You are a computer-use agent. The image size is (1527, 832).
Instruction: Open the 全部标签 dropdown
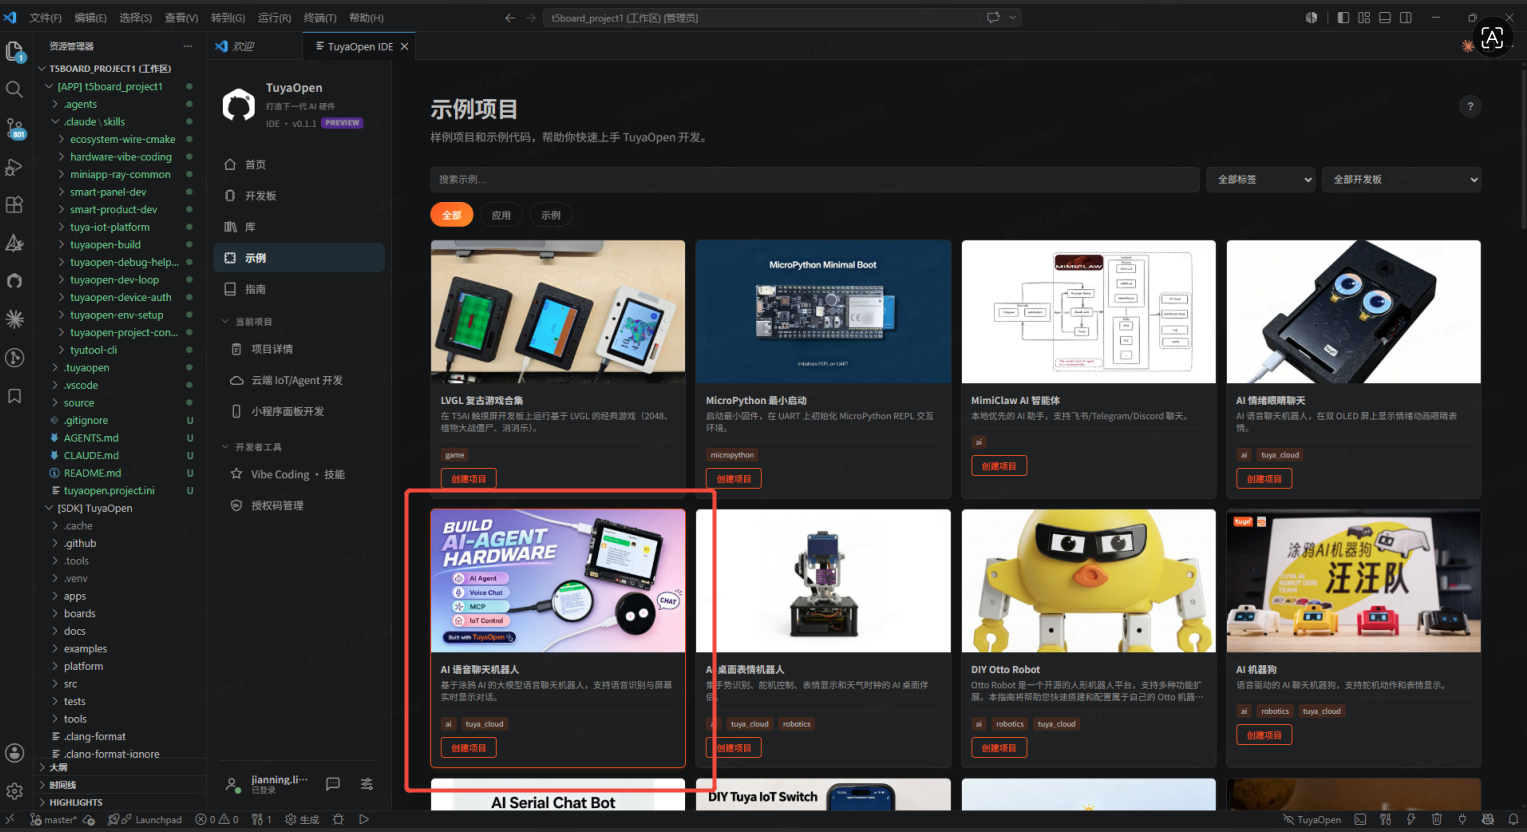point(1263,179)
